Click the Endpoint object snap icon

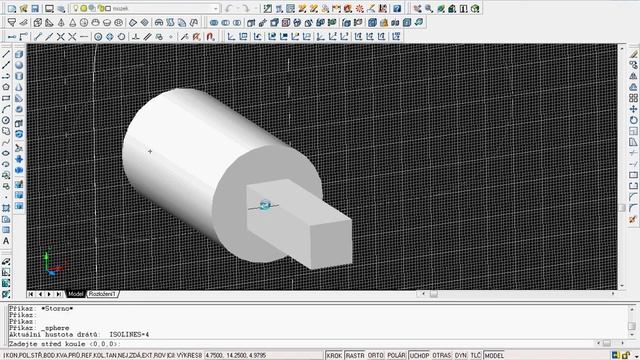pos(38,36)
